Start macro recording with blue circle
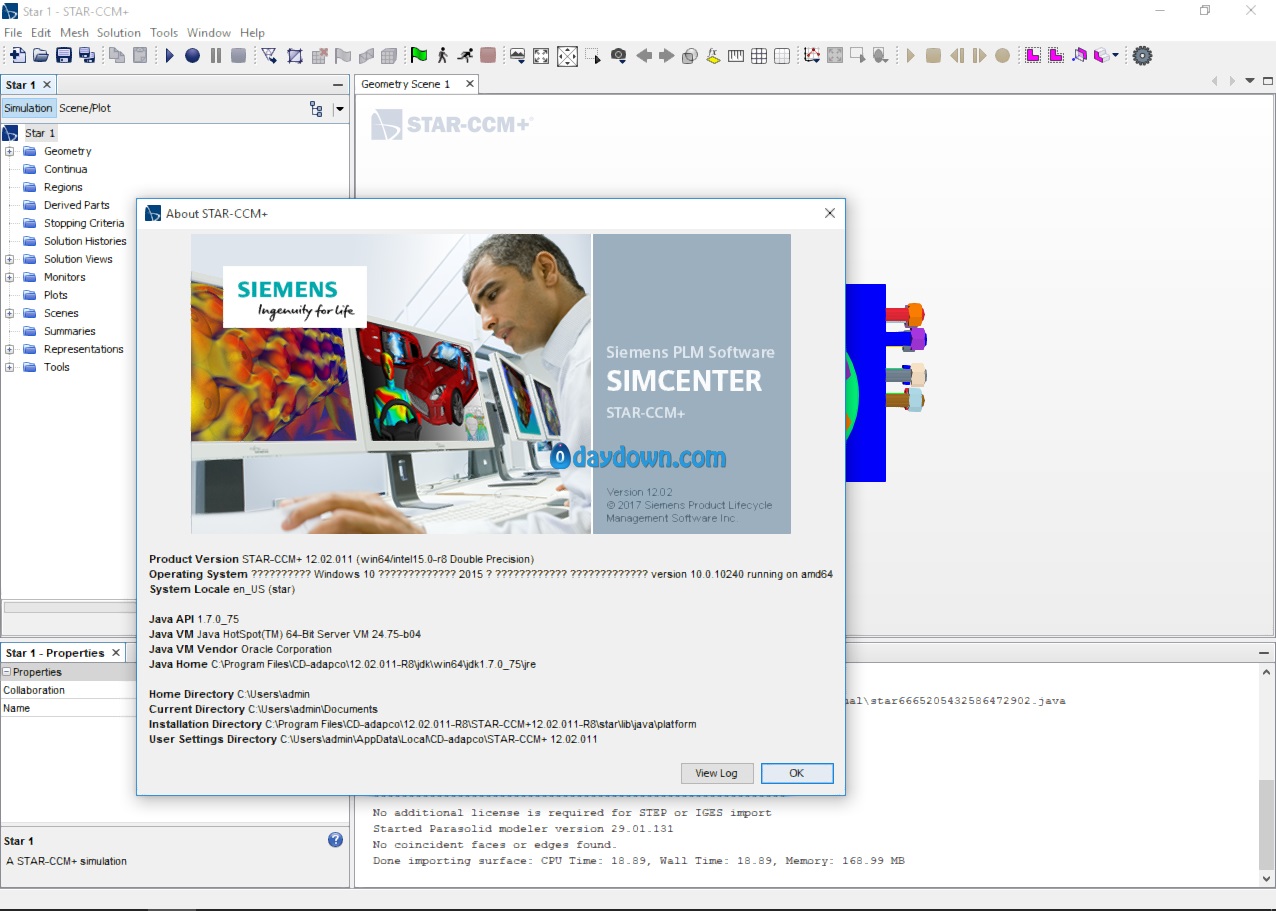Image resolution: width=1276 pixels, height=911 pixels. pyautogui.click(x=192, y=56)
